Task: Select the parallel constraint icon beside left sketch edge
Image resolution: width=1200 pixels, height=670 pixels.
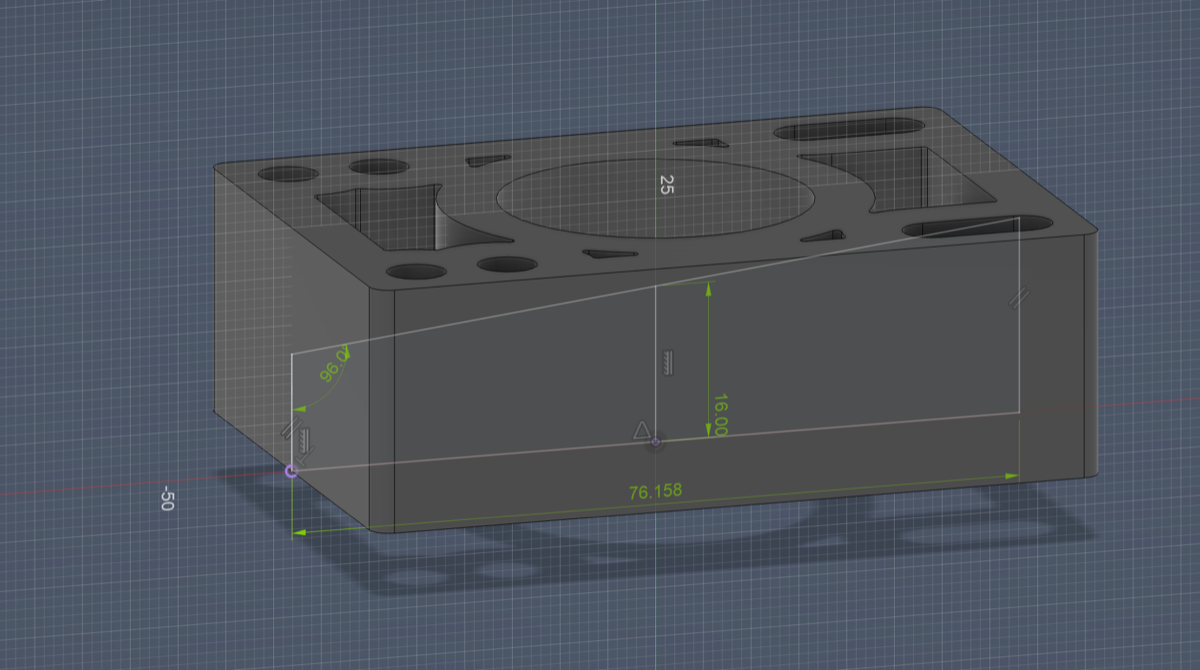Action: pyautogui.click(x=292, y=427)
